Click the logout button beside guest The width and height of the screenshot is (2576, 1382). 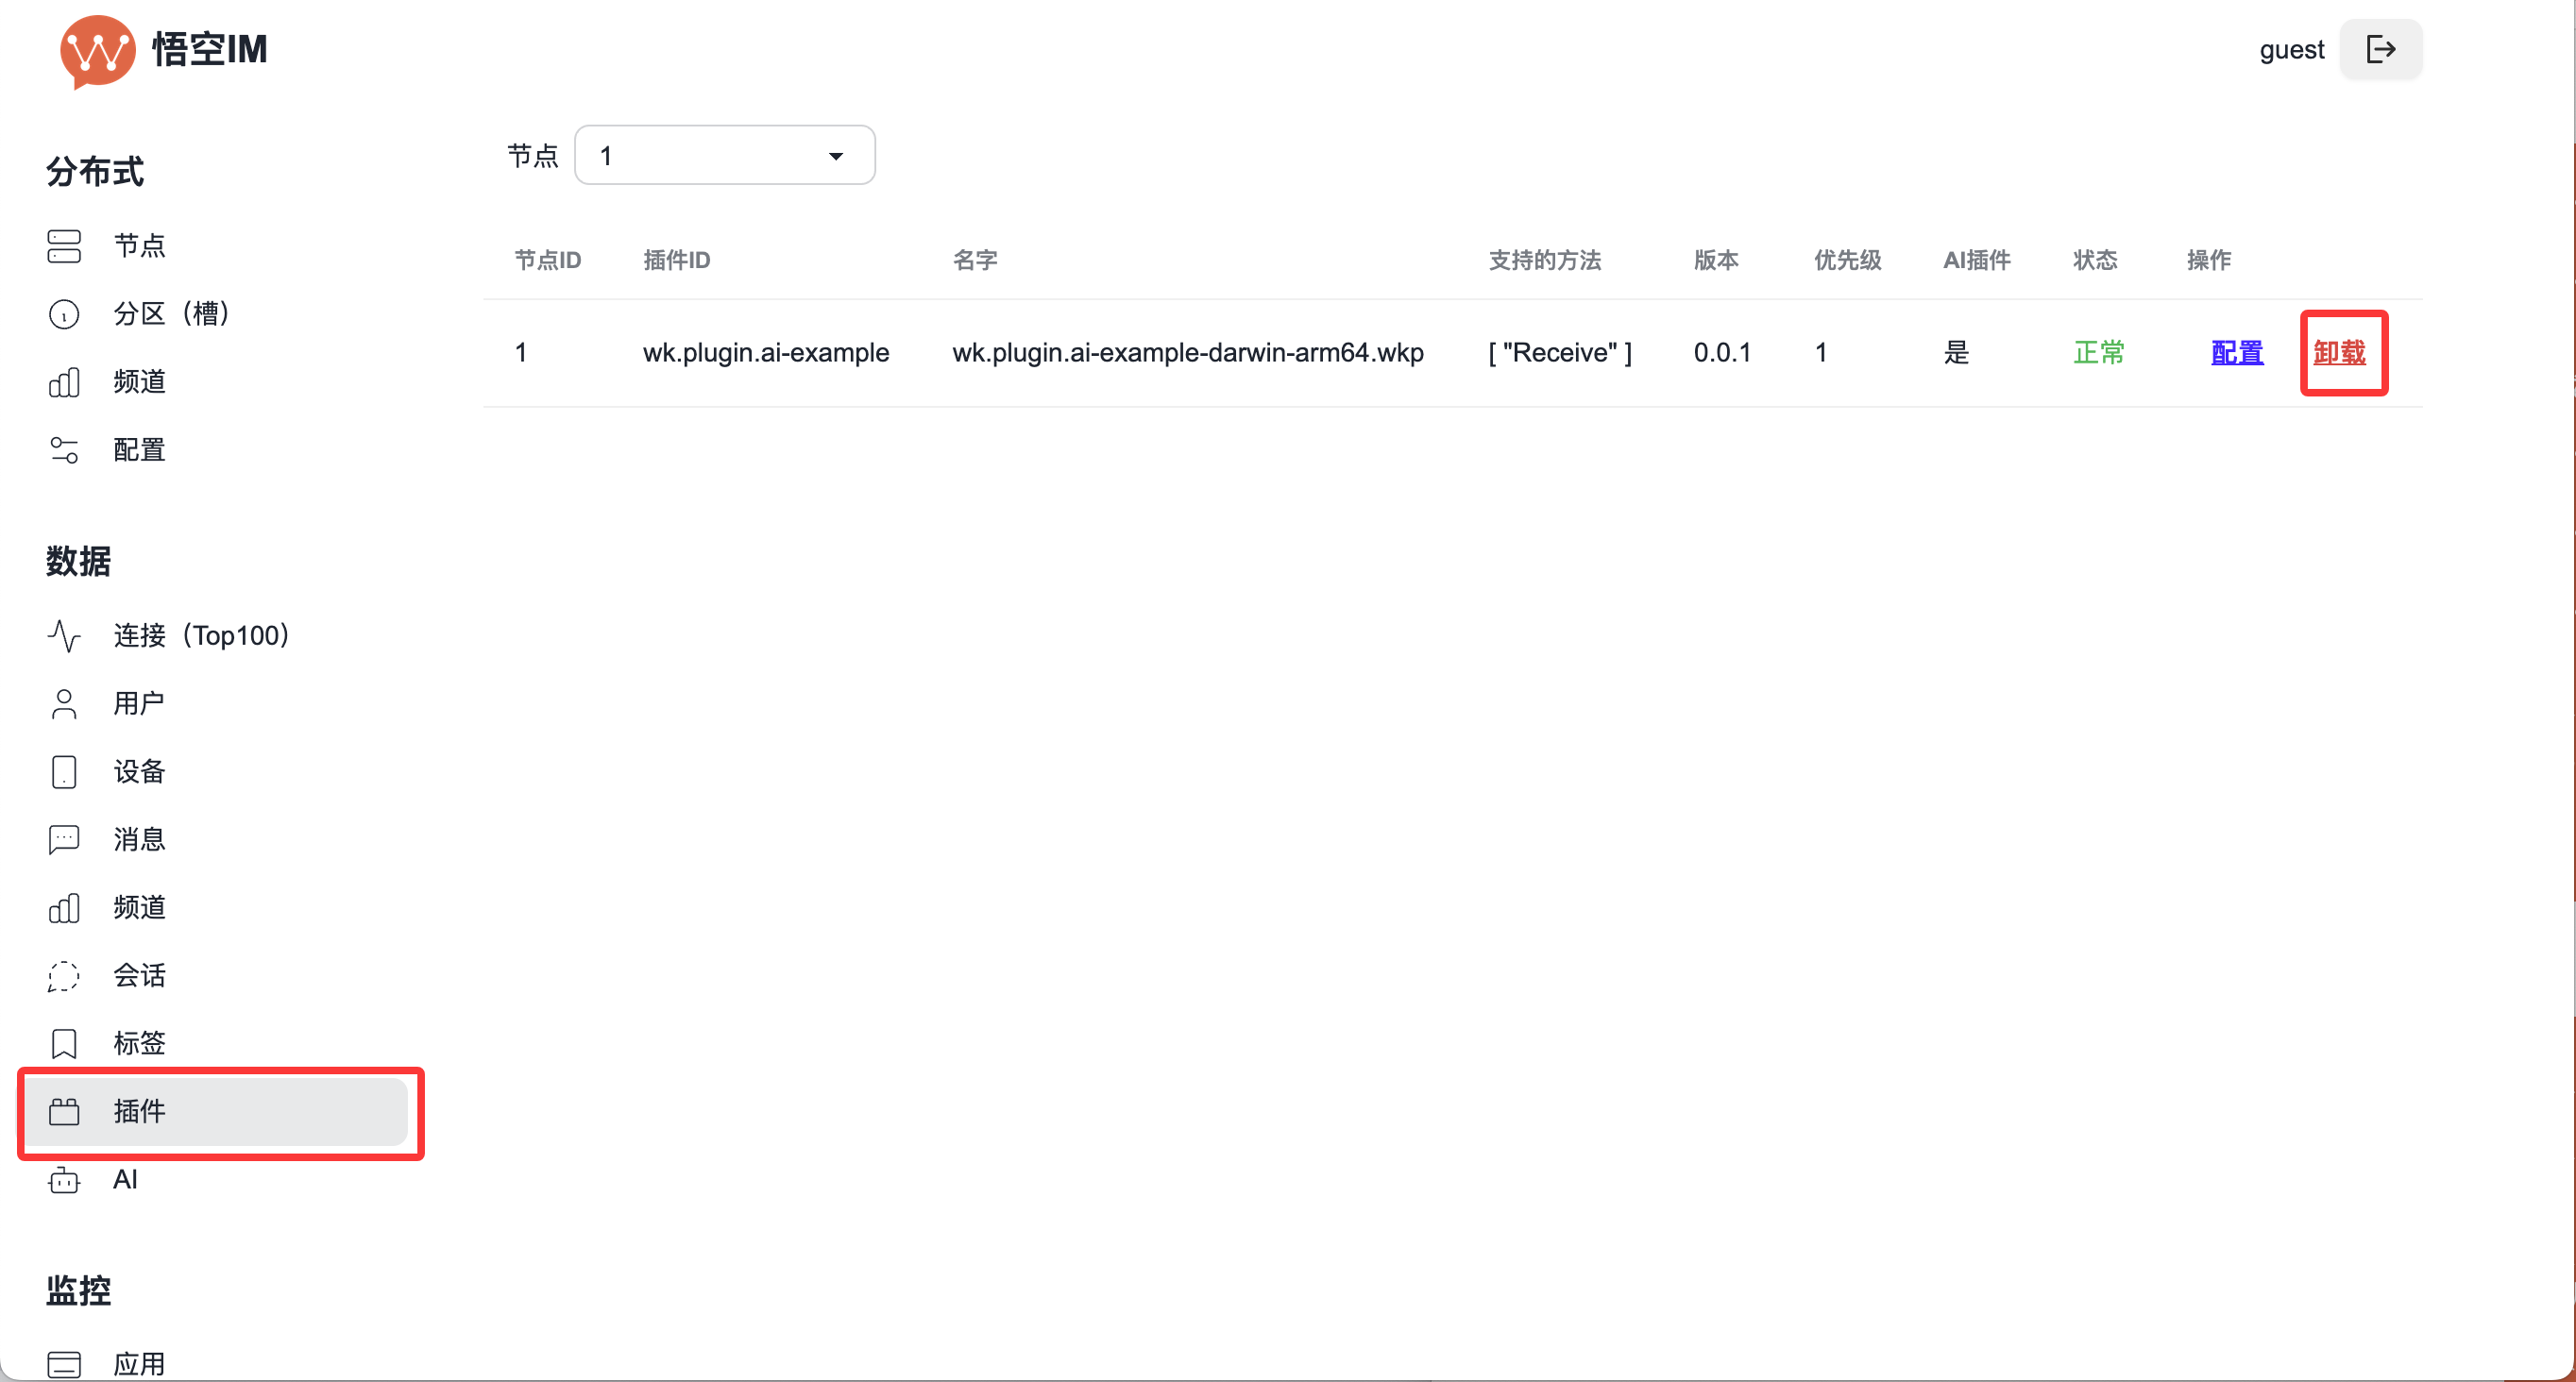[2381, 49]
